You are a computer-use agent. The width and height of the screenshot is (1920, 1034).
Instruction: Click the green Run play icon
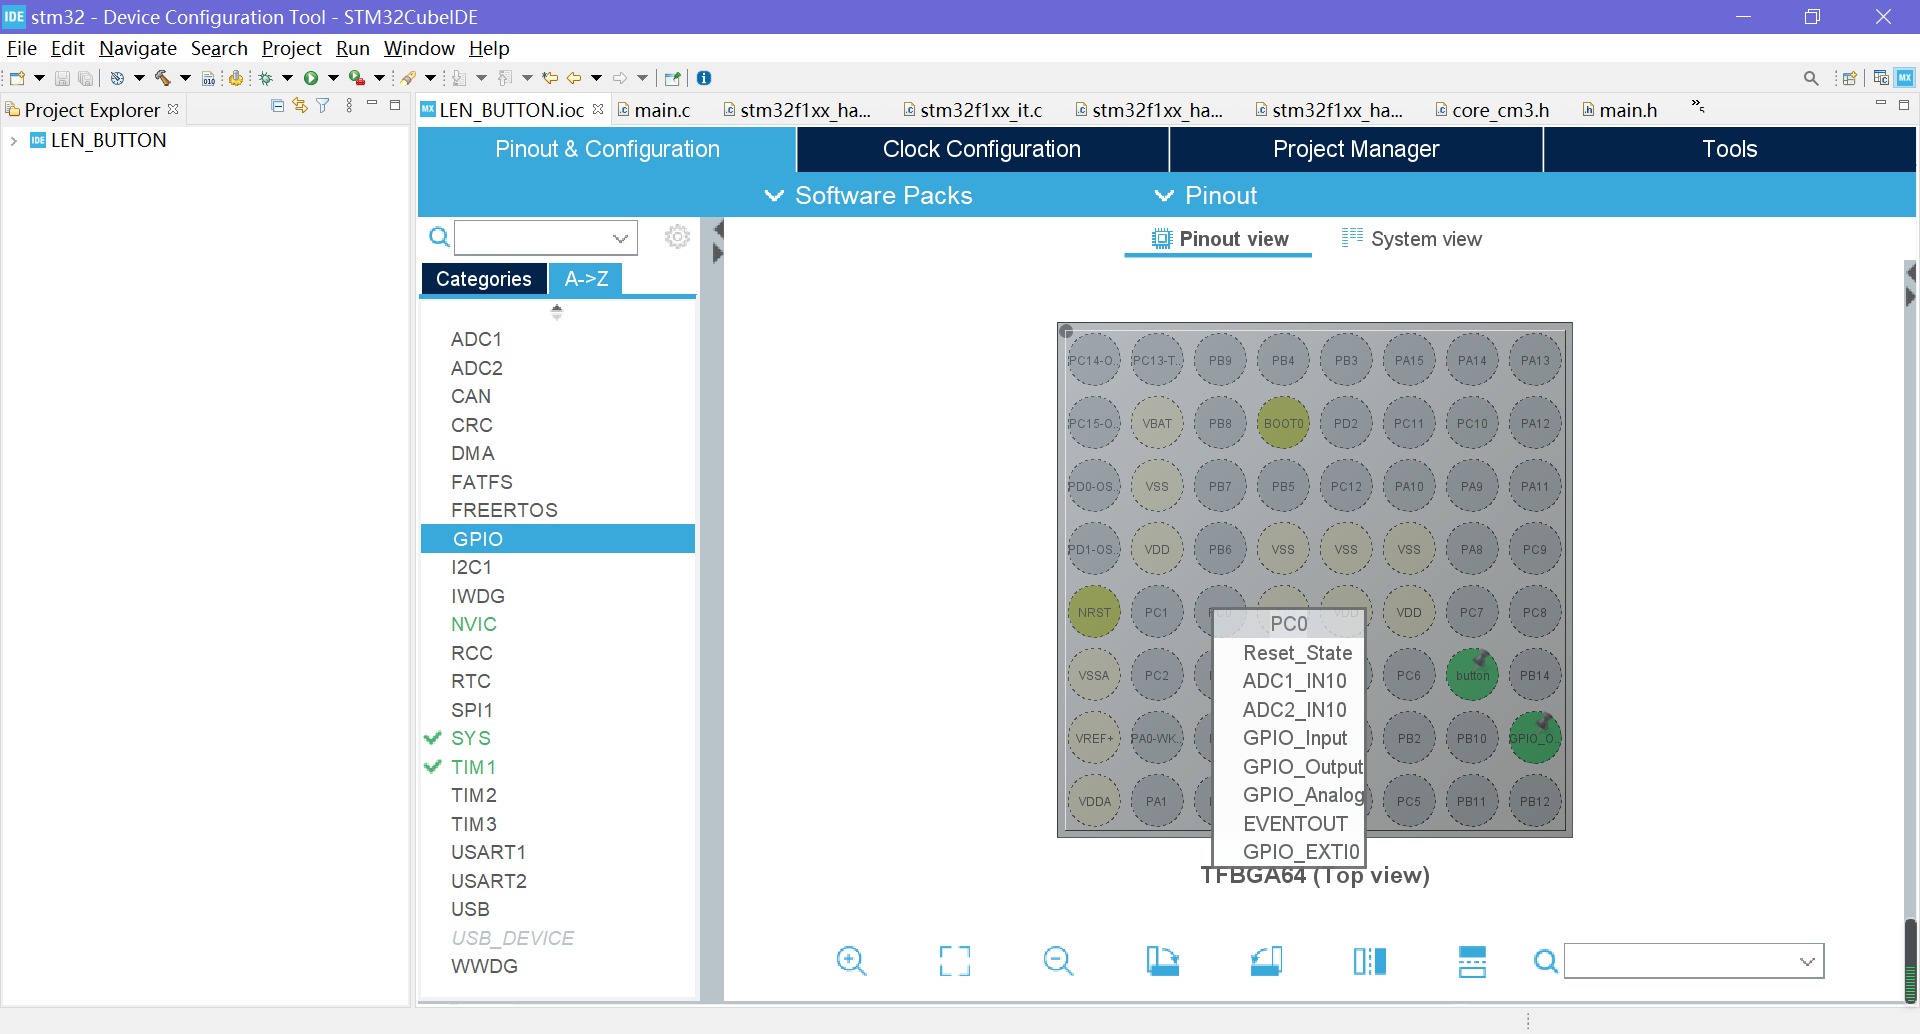[x=311, y=78]
